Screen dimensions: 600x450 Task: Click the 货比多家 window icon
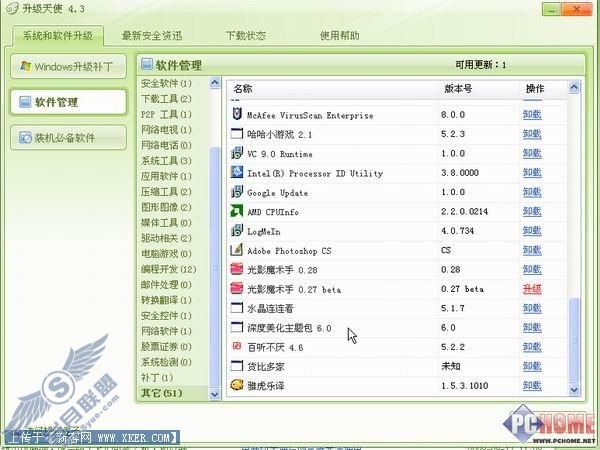click(x=237, y=366)
